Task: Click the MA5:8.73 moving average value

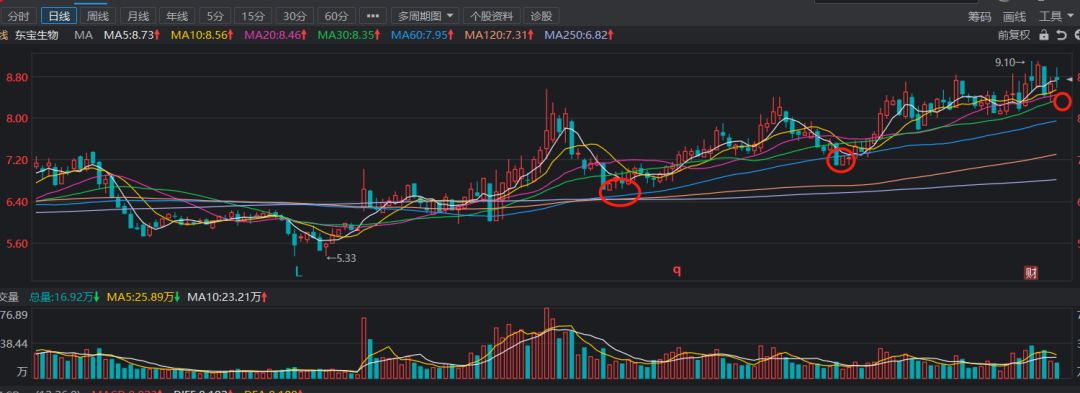Action: point(132,34)
